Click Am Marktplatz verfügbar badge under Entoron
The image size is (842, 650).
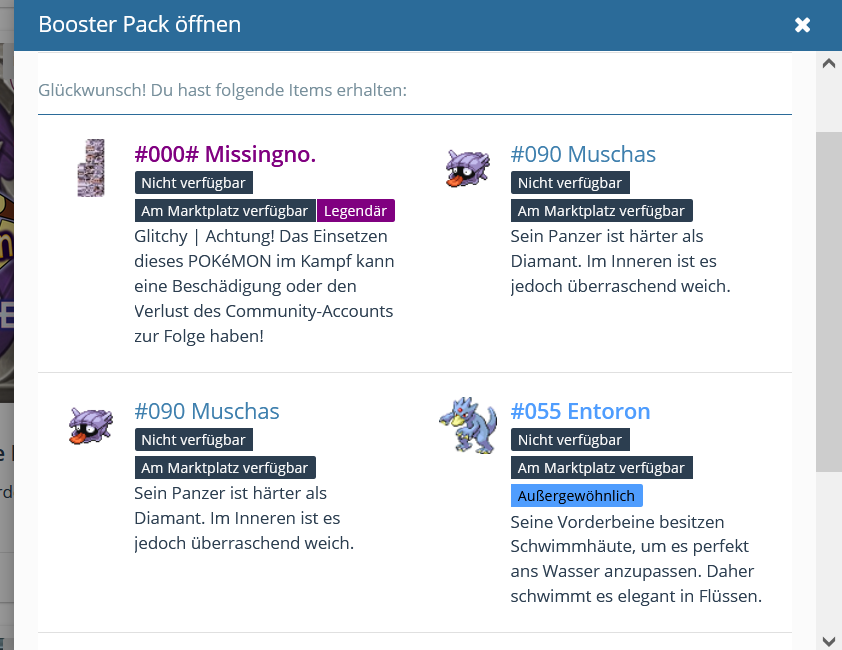(x=601, y=468)
